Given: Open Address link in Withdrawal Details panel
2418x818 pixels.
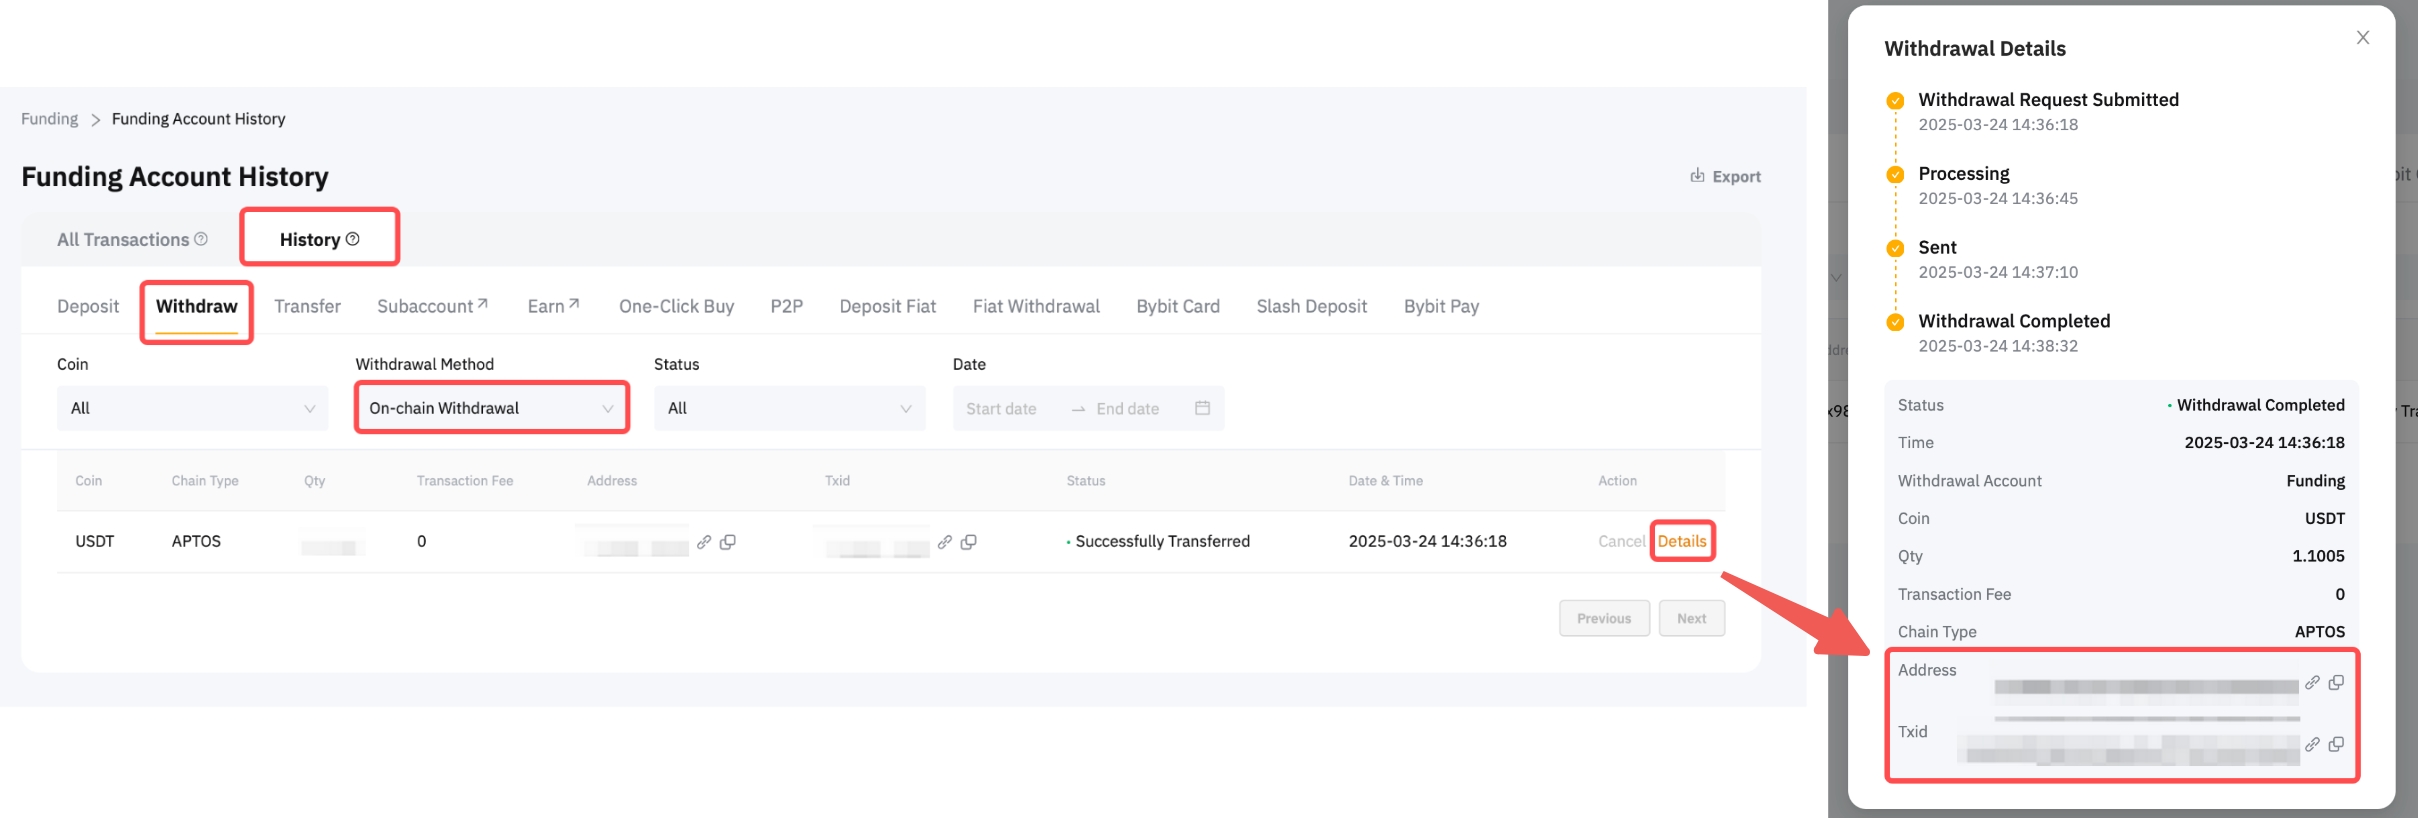Looking at the screenshot, I should point(2312,683).
